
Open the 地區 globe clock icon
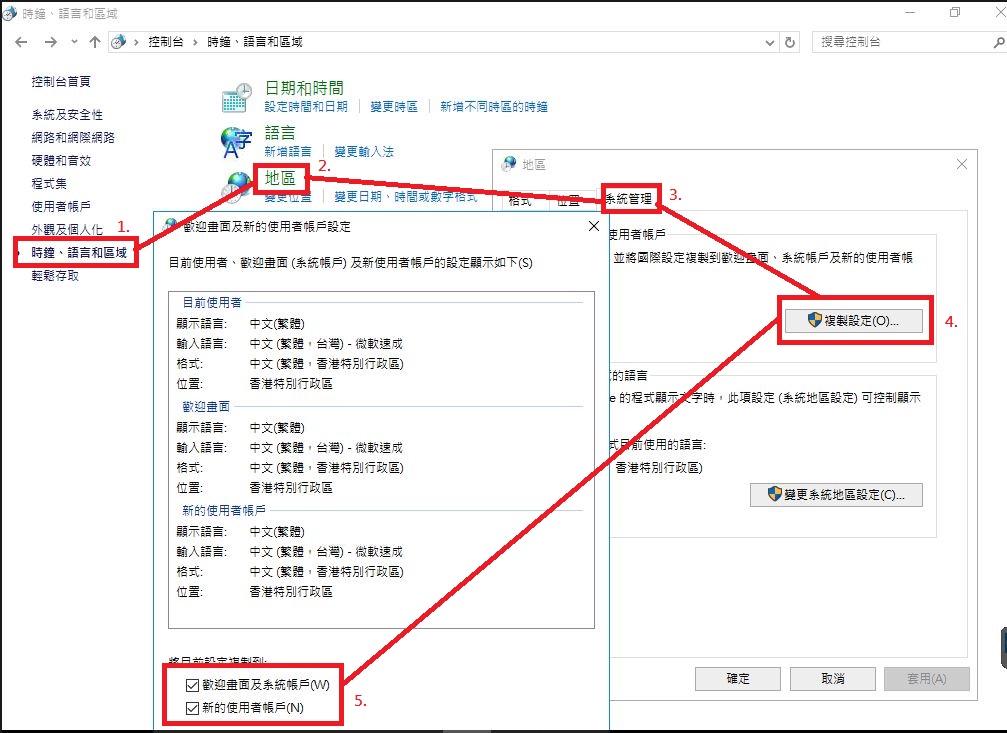point(235,186)
